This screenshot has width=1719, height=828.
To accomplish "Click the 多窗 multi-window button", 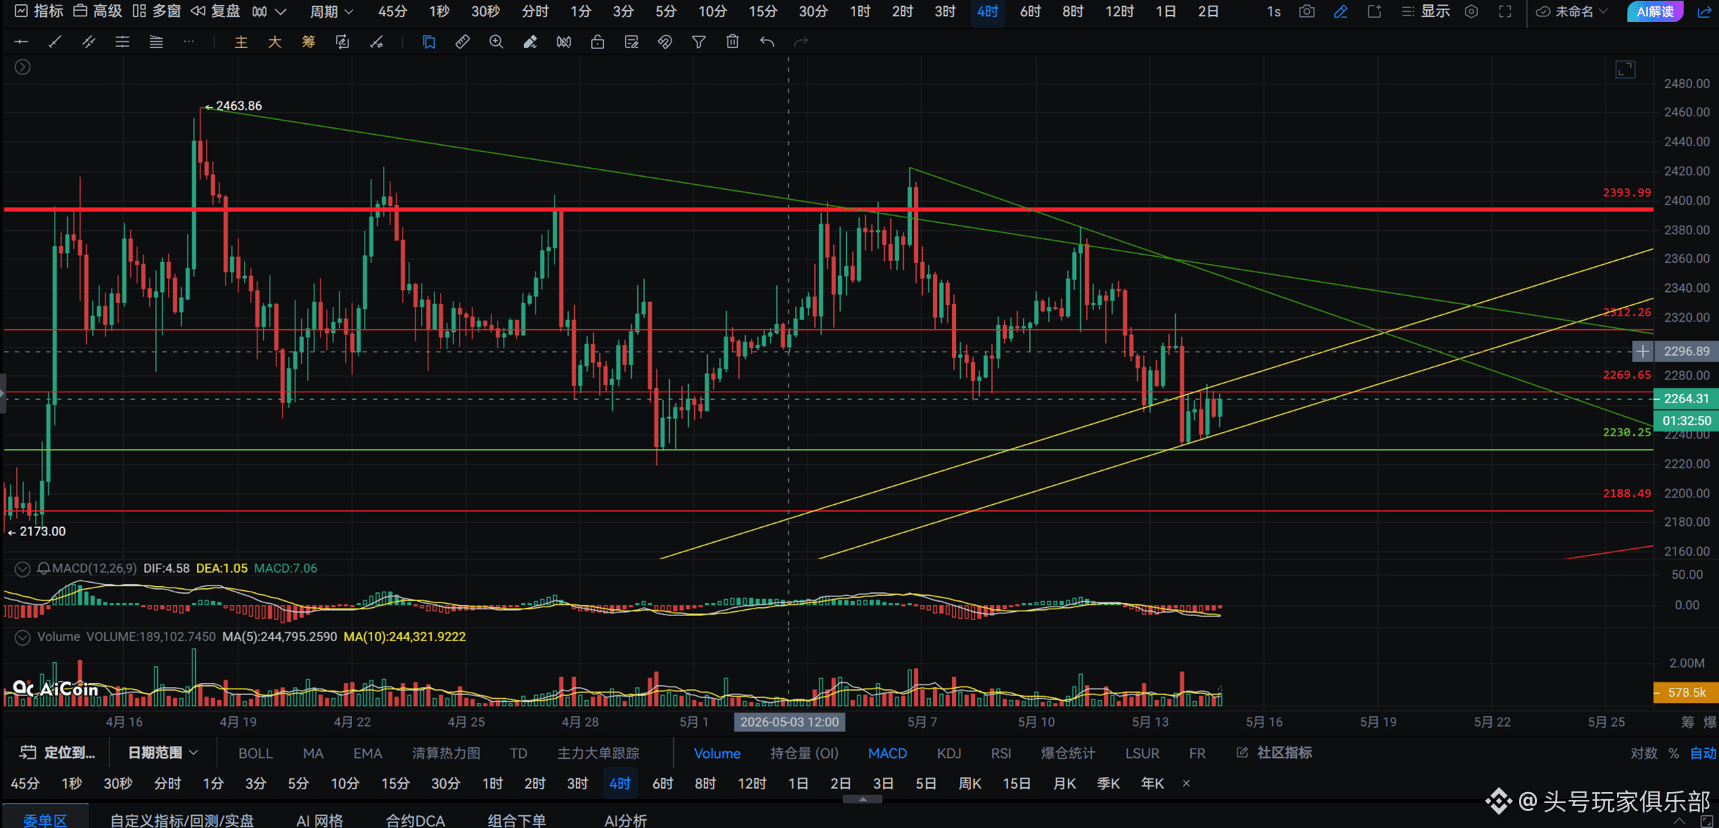I will tap(156, 12).
